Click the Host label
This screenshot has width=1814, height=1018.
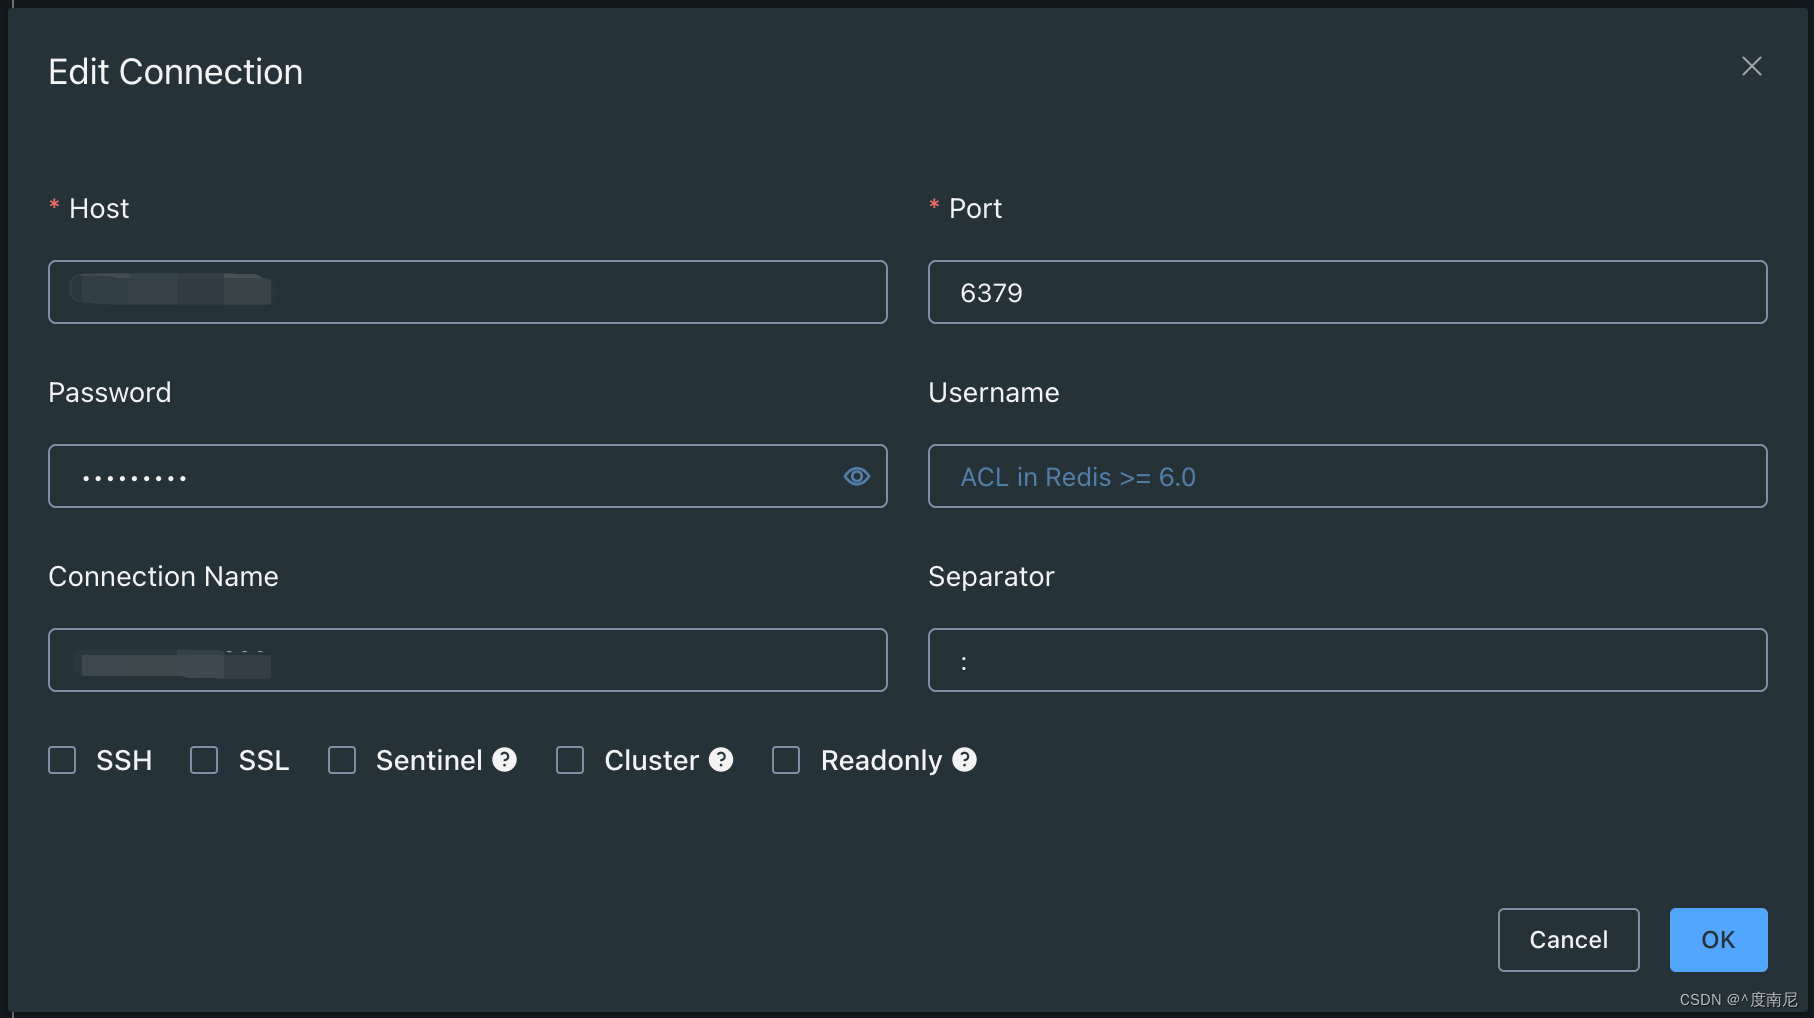pyautogui.click(x=99, y=208)
